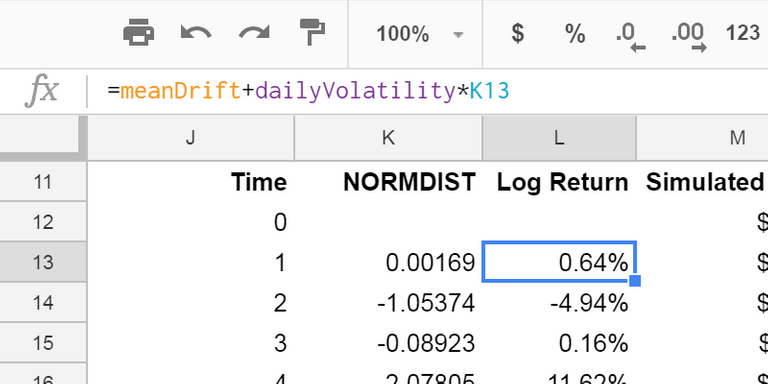Select column L header
Screen dimensions: 768x384
pos(559,138)
